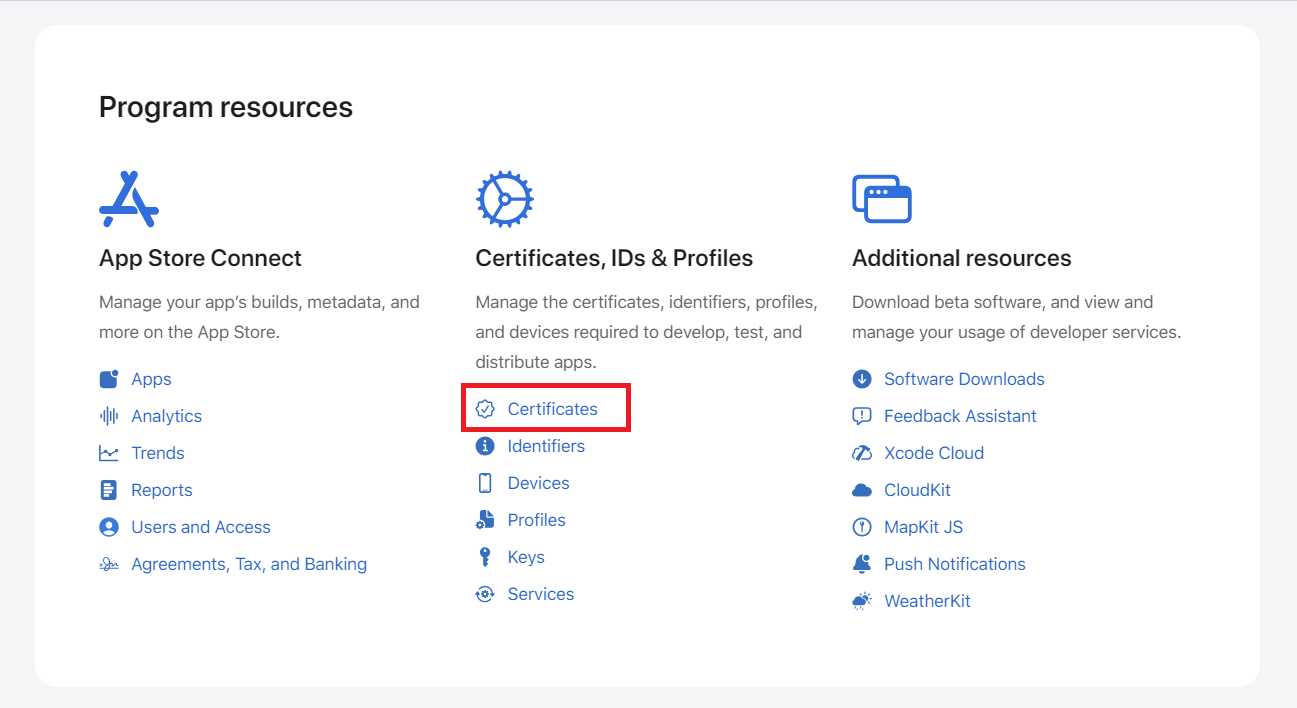Viewport: 1297px width, 708px height.
Task: Click the Agreements signature icon
Action: (x=109, y=564)
